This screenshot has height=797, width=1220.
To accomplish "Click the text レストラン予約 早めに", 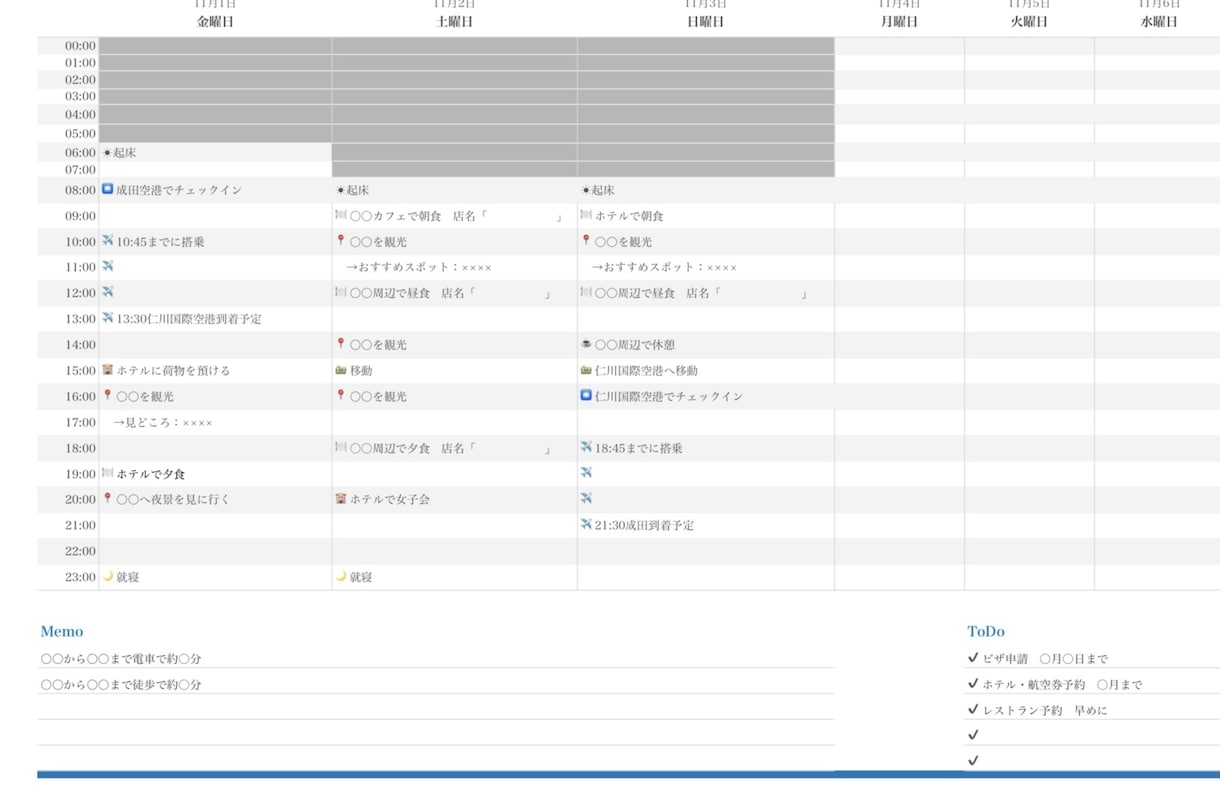I will pyautogui.click(x=1045, y=711).
